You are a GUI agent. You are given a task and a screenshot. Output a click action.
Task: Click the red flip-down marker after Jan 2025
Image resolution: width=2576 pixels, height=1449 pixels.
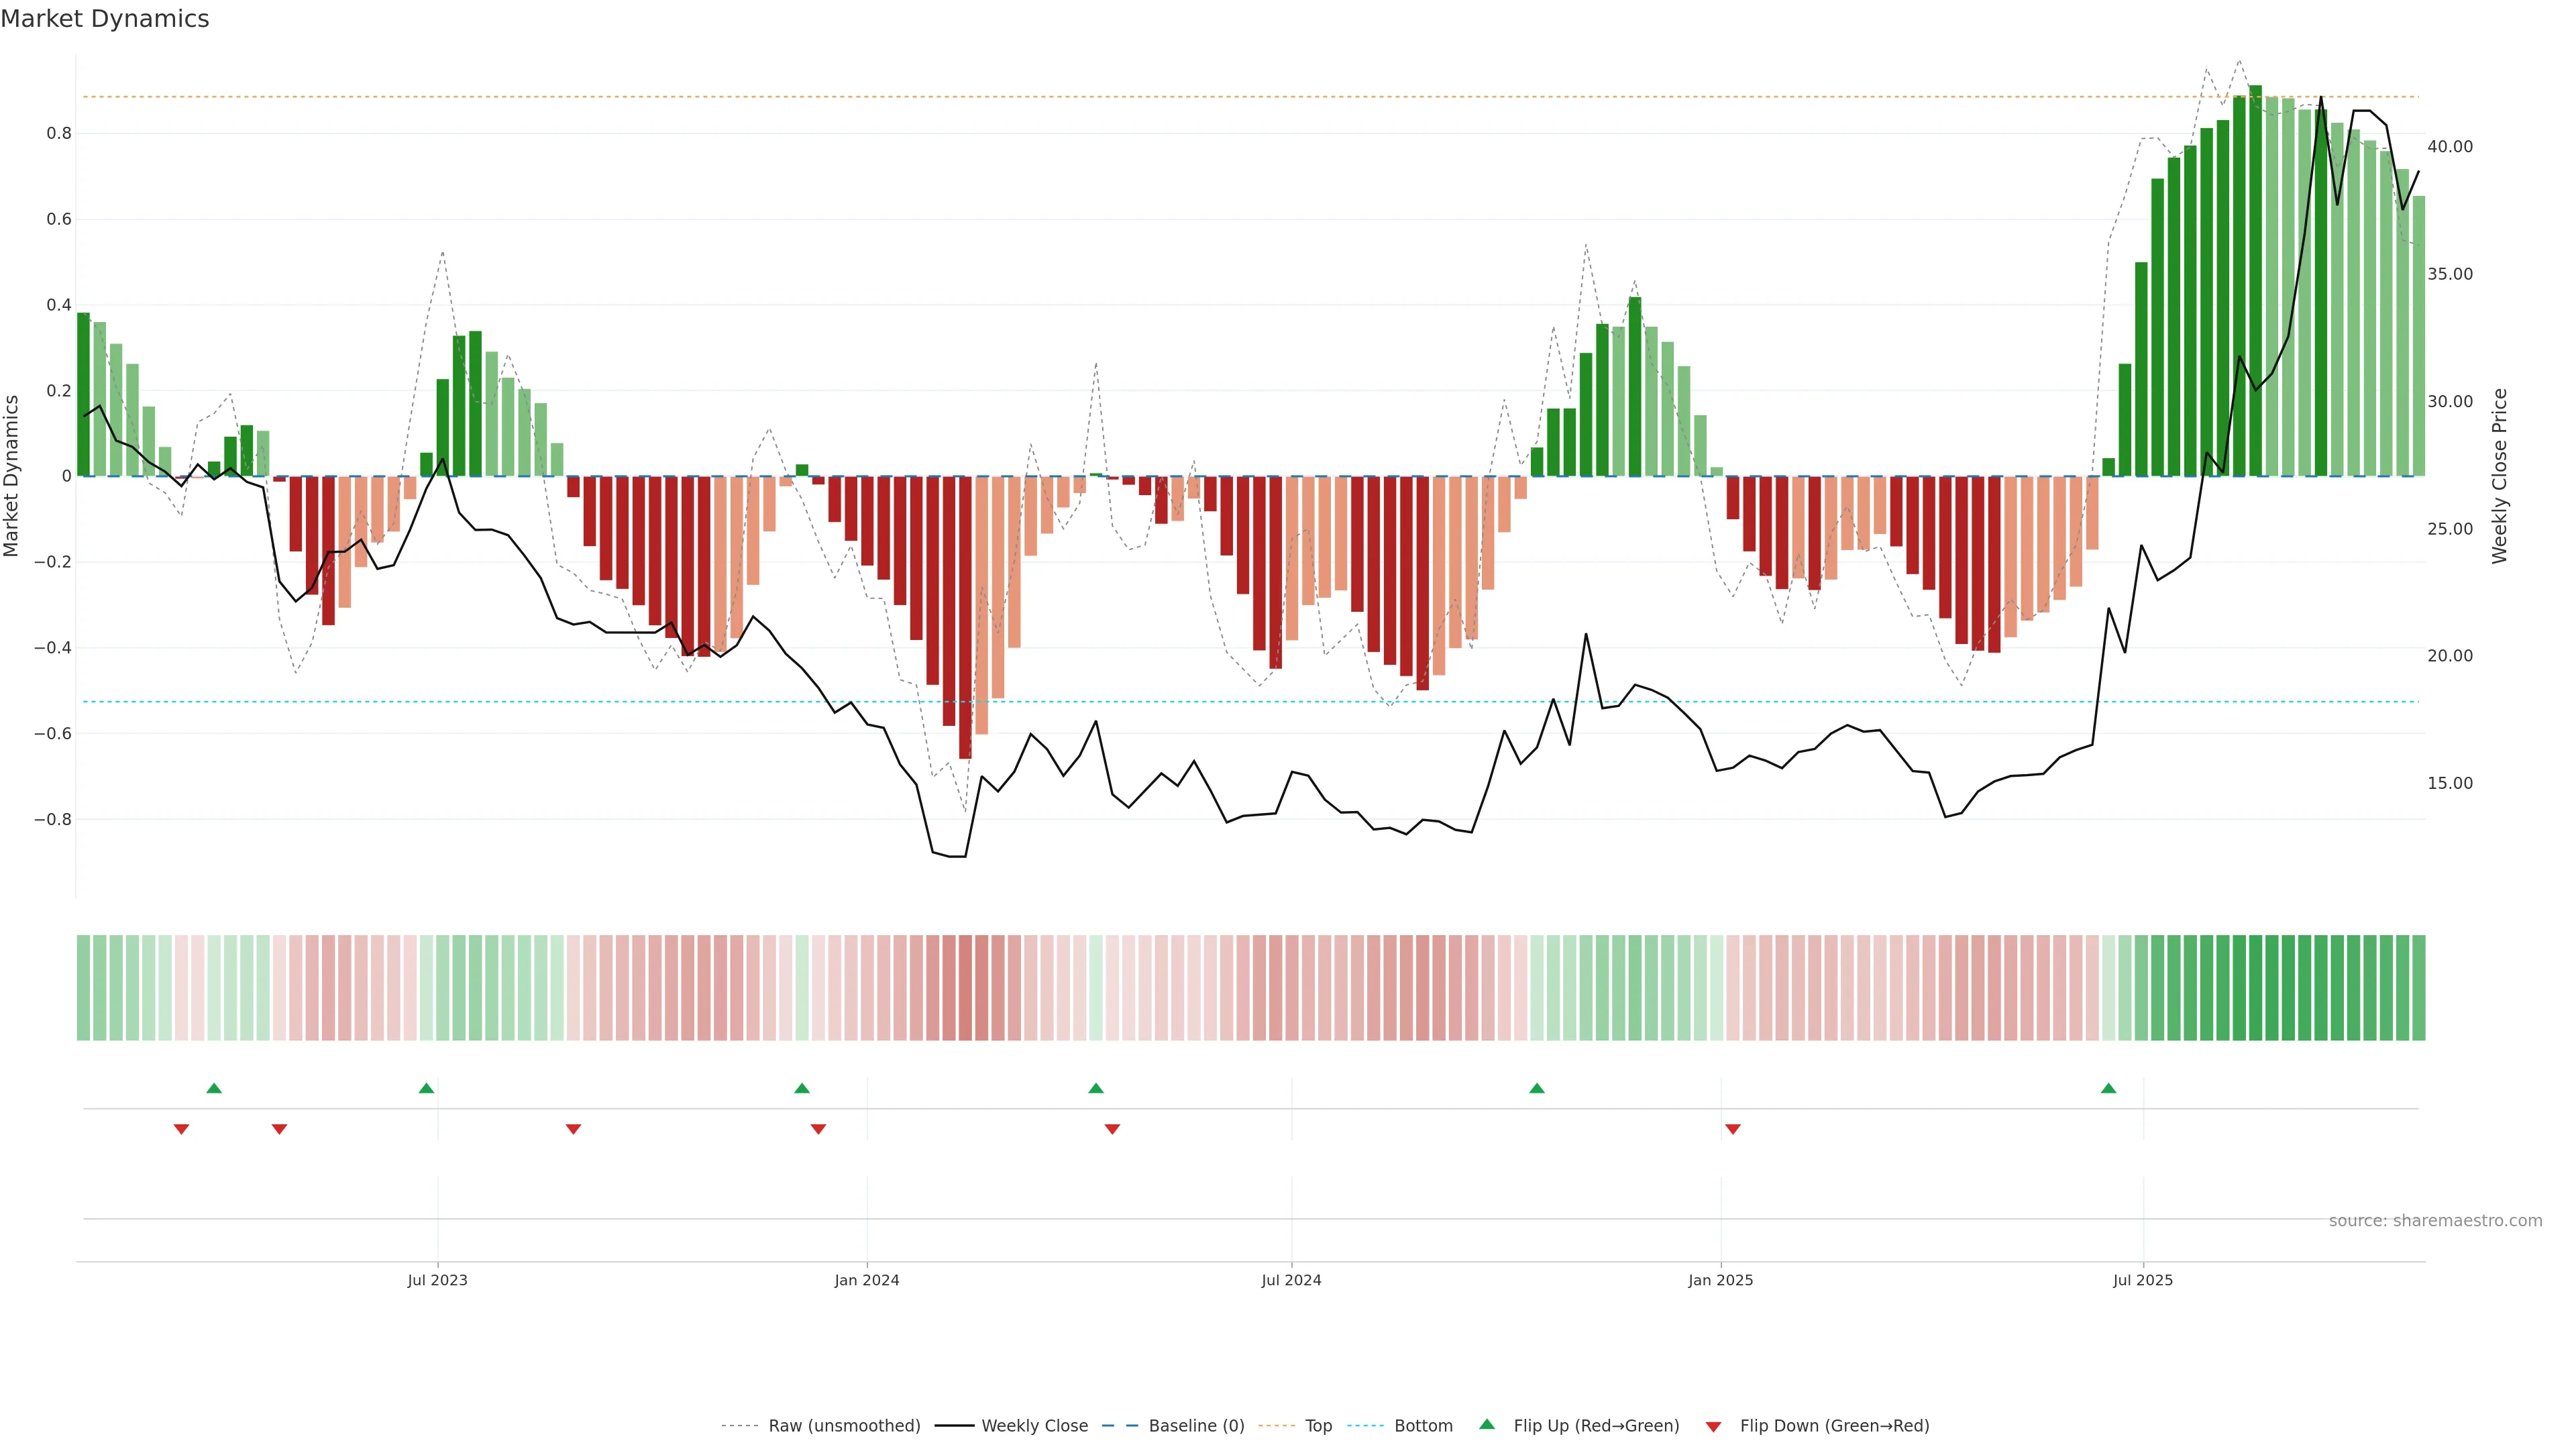[1733, 1129]
